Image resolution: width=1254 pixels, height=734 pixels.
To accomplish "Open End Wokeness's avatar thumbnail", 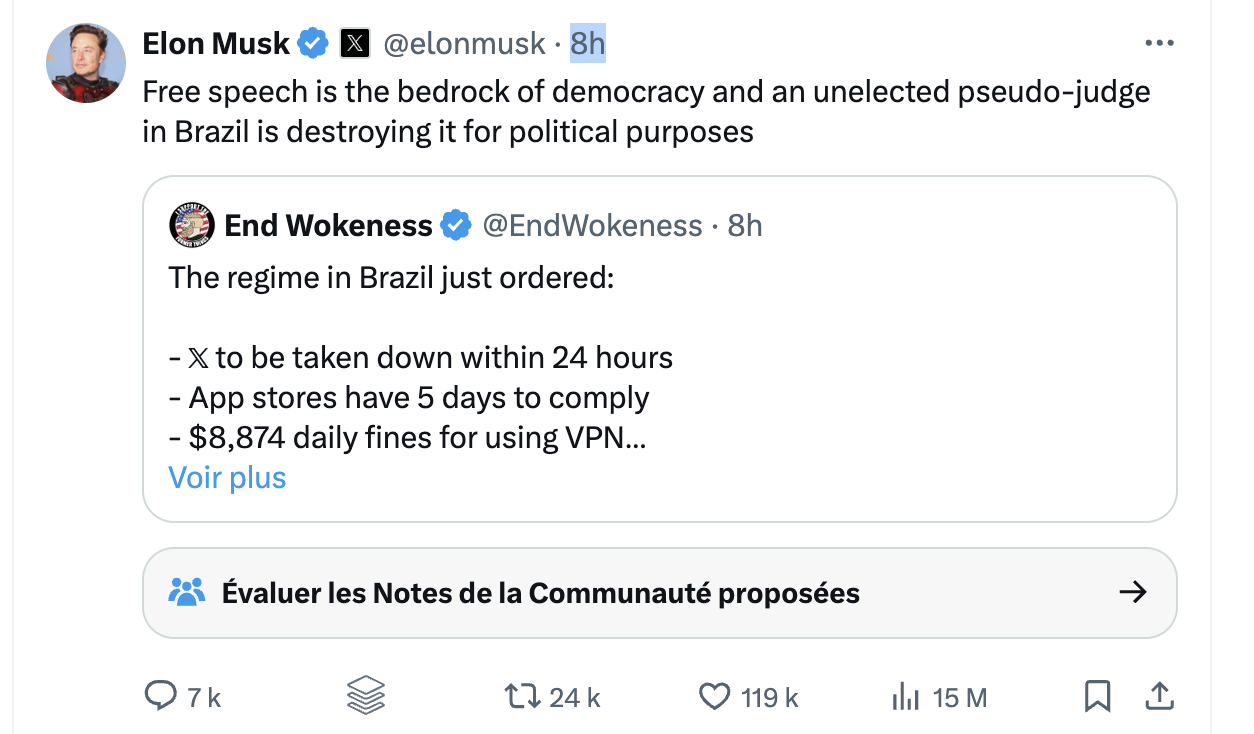I will [192, 226].
